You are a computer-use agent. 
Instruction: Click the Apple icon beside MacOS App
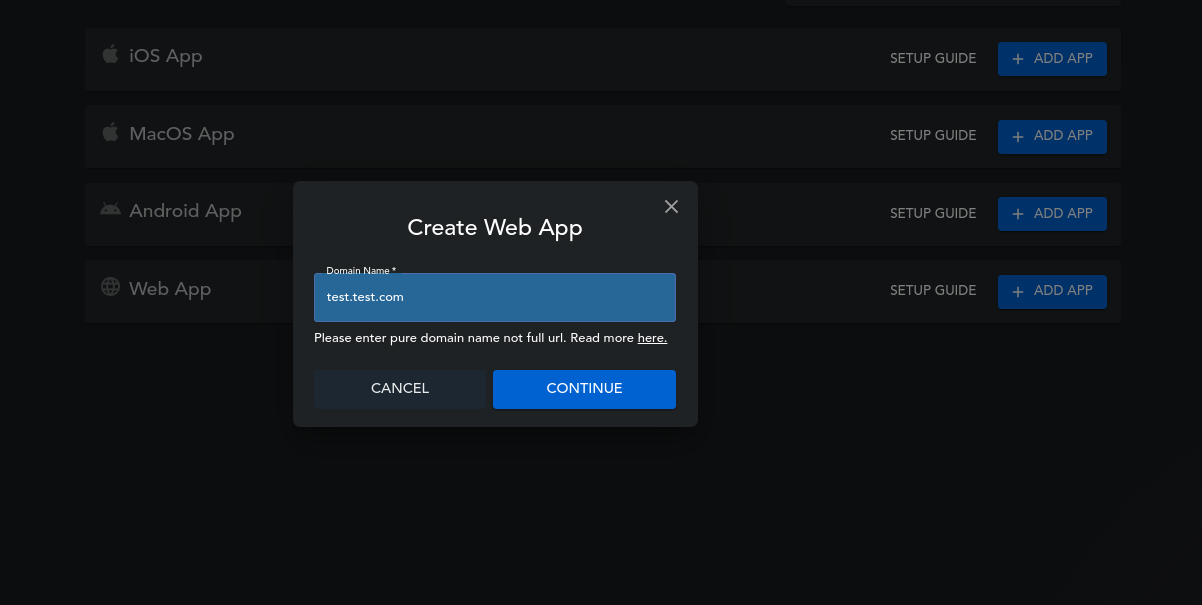(110, 132)
